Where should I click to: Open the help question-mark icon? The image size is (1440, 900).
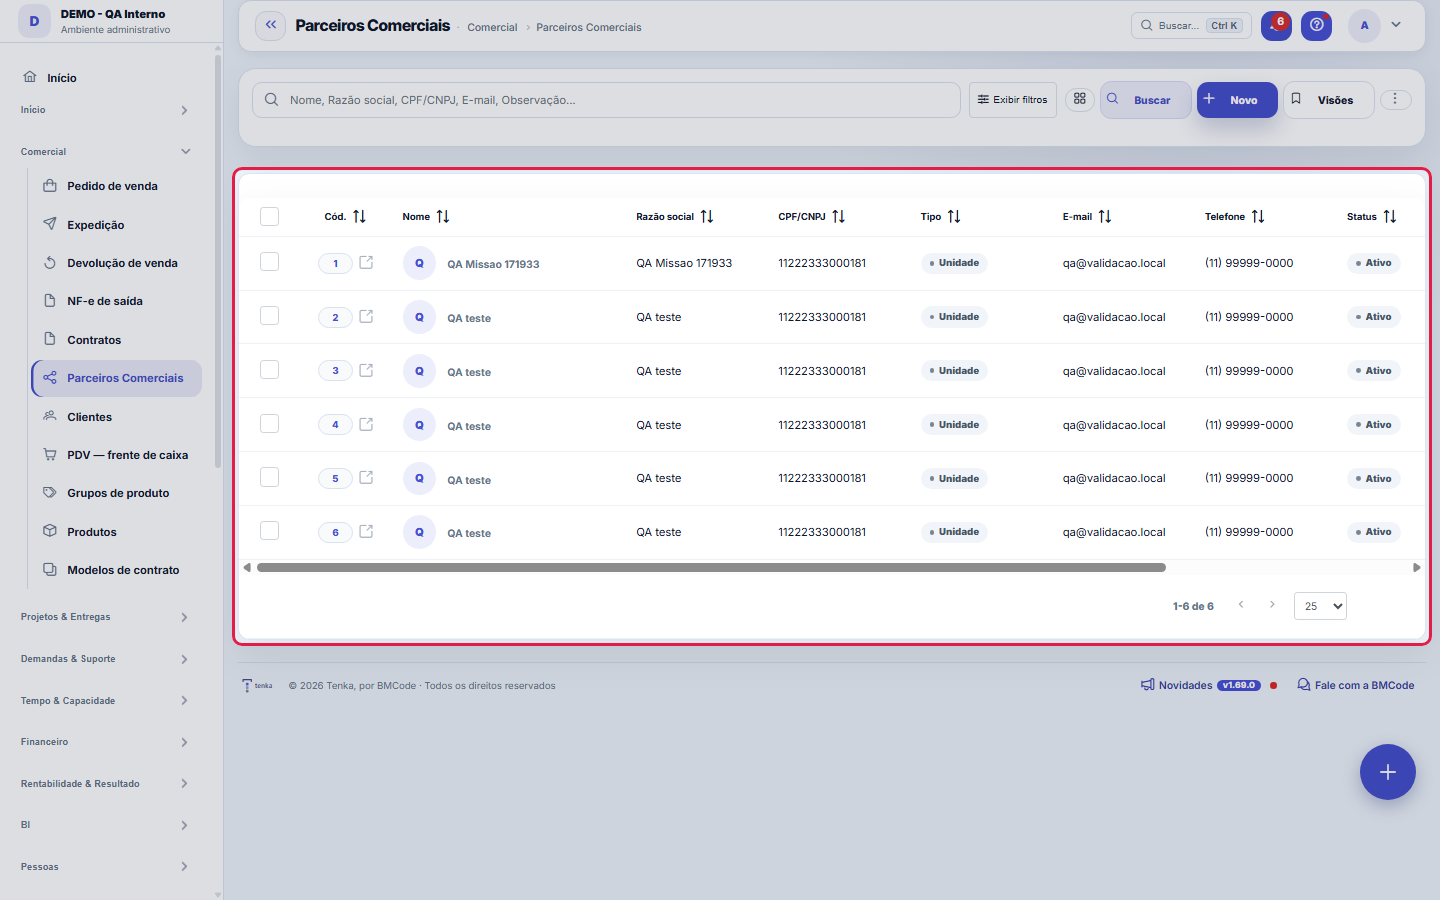[1317, 25]
